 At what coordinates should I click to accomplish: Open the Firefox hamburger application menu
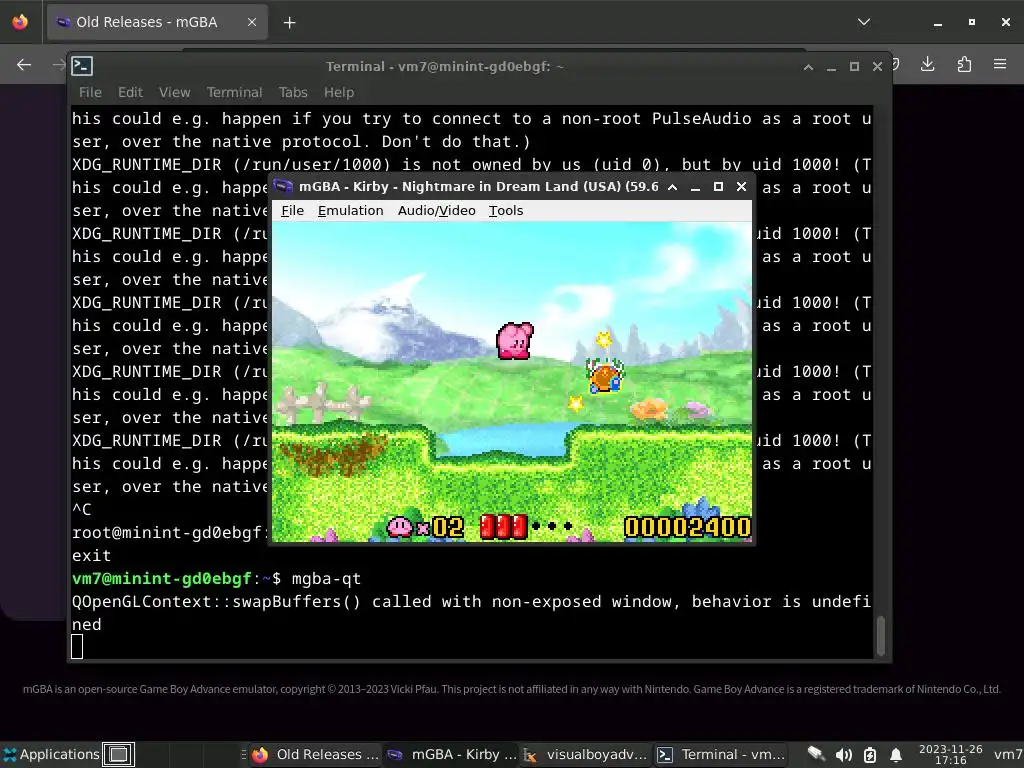click(1000, 64)
